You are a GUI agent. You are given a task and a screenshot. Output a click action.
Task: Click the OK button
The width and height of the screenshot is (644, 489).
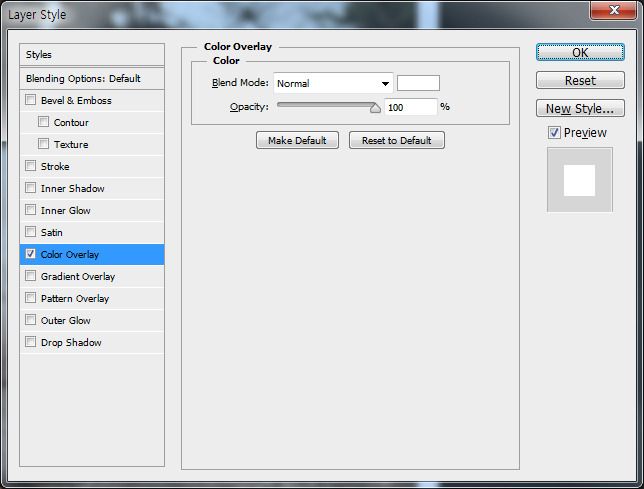point(580,53)
